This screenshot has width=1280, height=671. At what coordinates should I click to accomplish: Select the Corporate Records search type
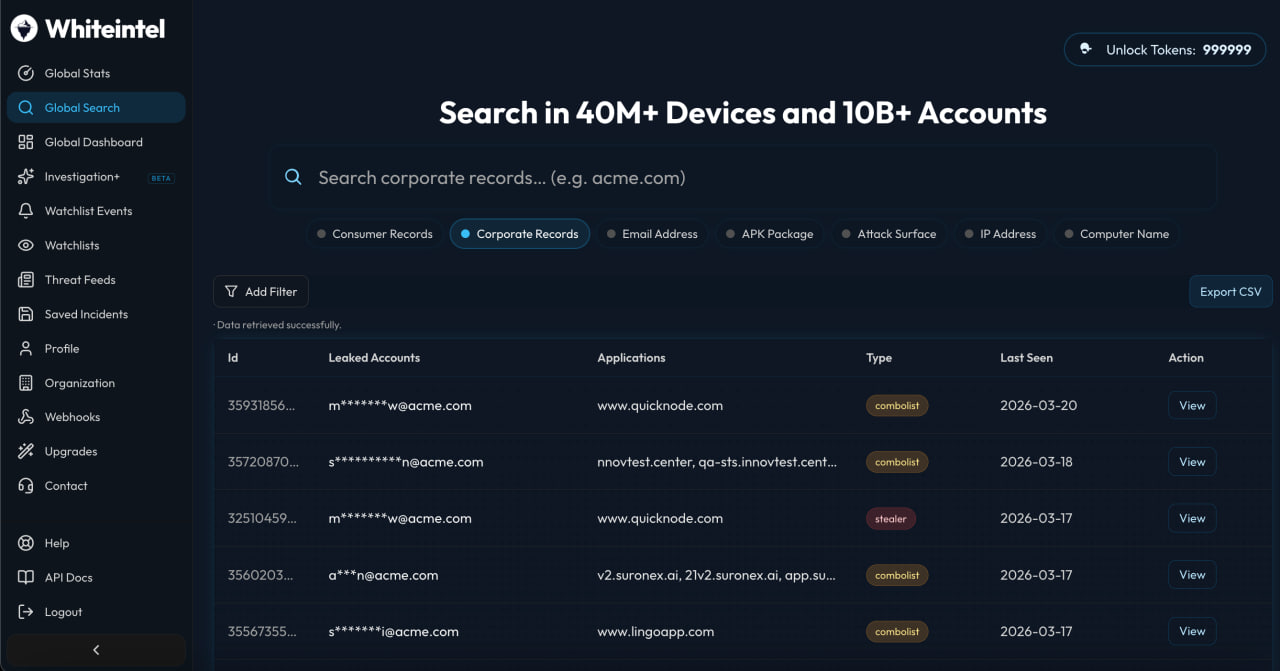[520, 234]
